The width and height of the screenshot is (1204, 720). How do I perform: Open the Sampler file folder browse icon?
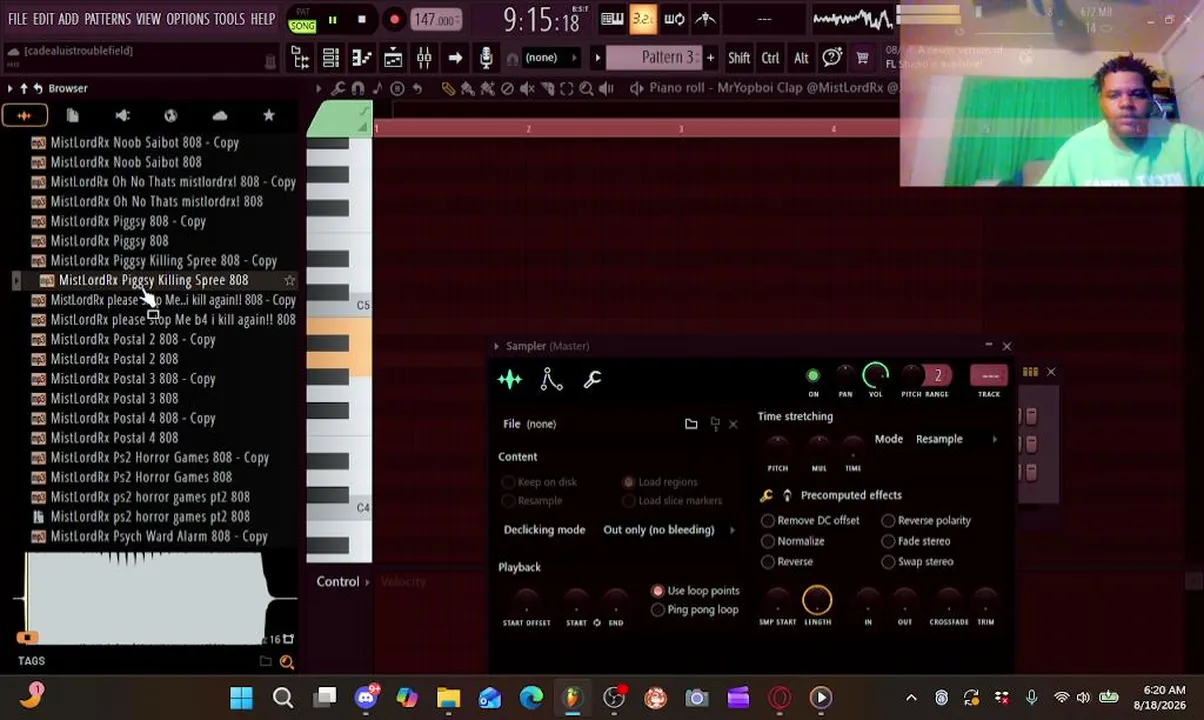[x=691, y=424]
